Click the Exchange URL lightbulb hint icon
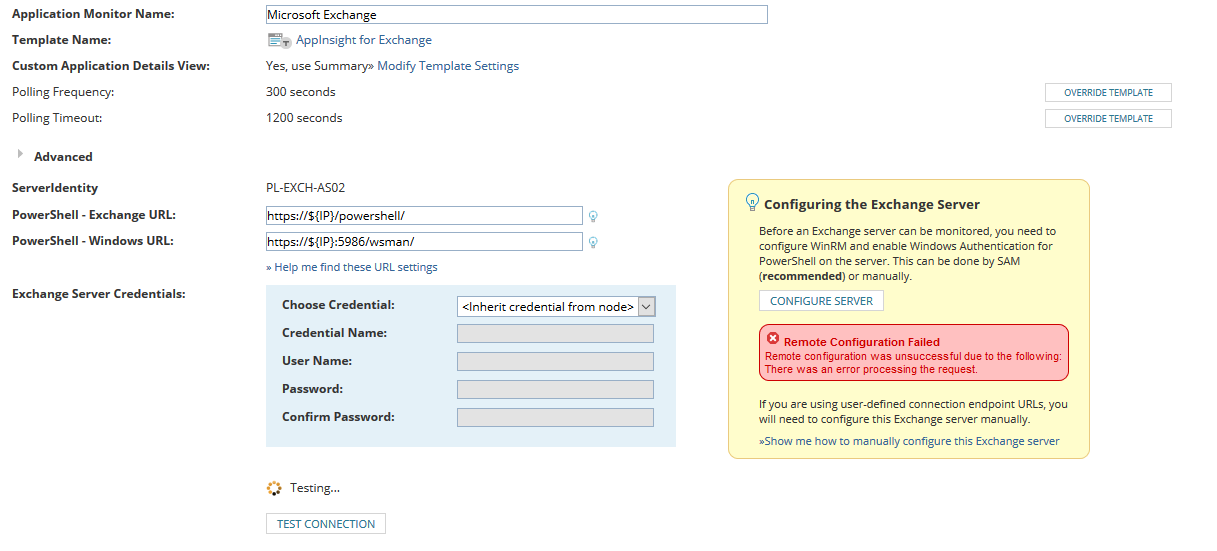This screenshot has height=551, width=1217. point(593,216)
